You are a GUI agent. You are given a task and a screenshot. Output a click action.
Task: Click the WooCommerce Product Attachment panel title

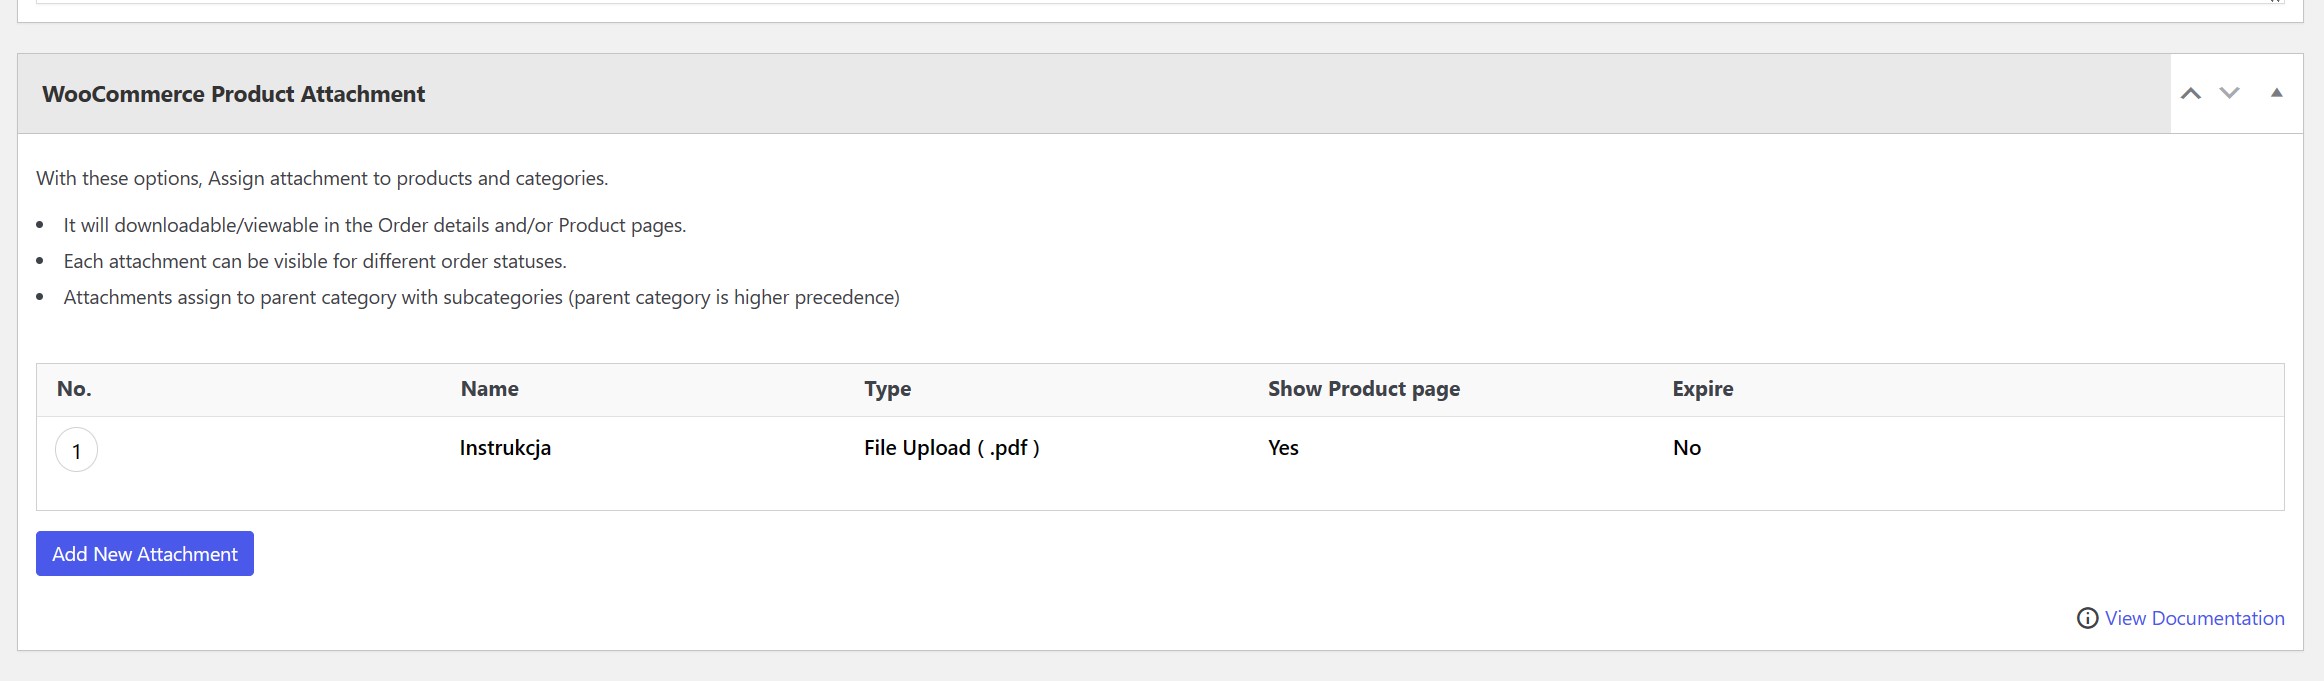pos(233,94)
